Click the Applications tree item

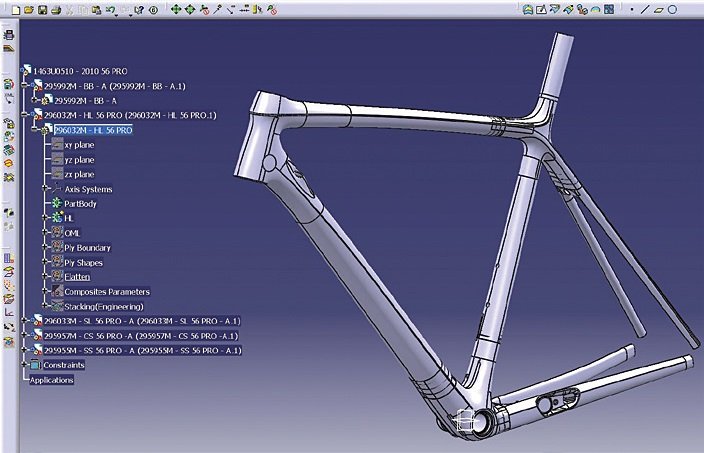pos(52,380)
